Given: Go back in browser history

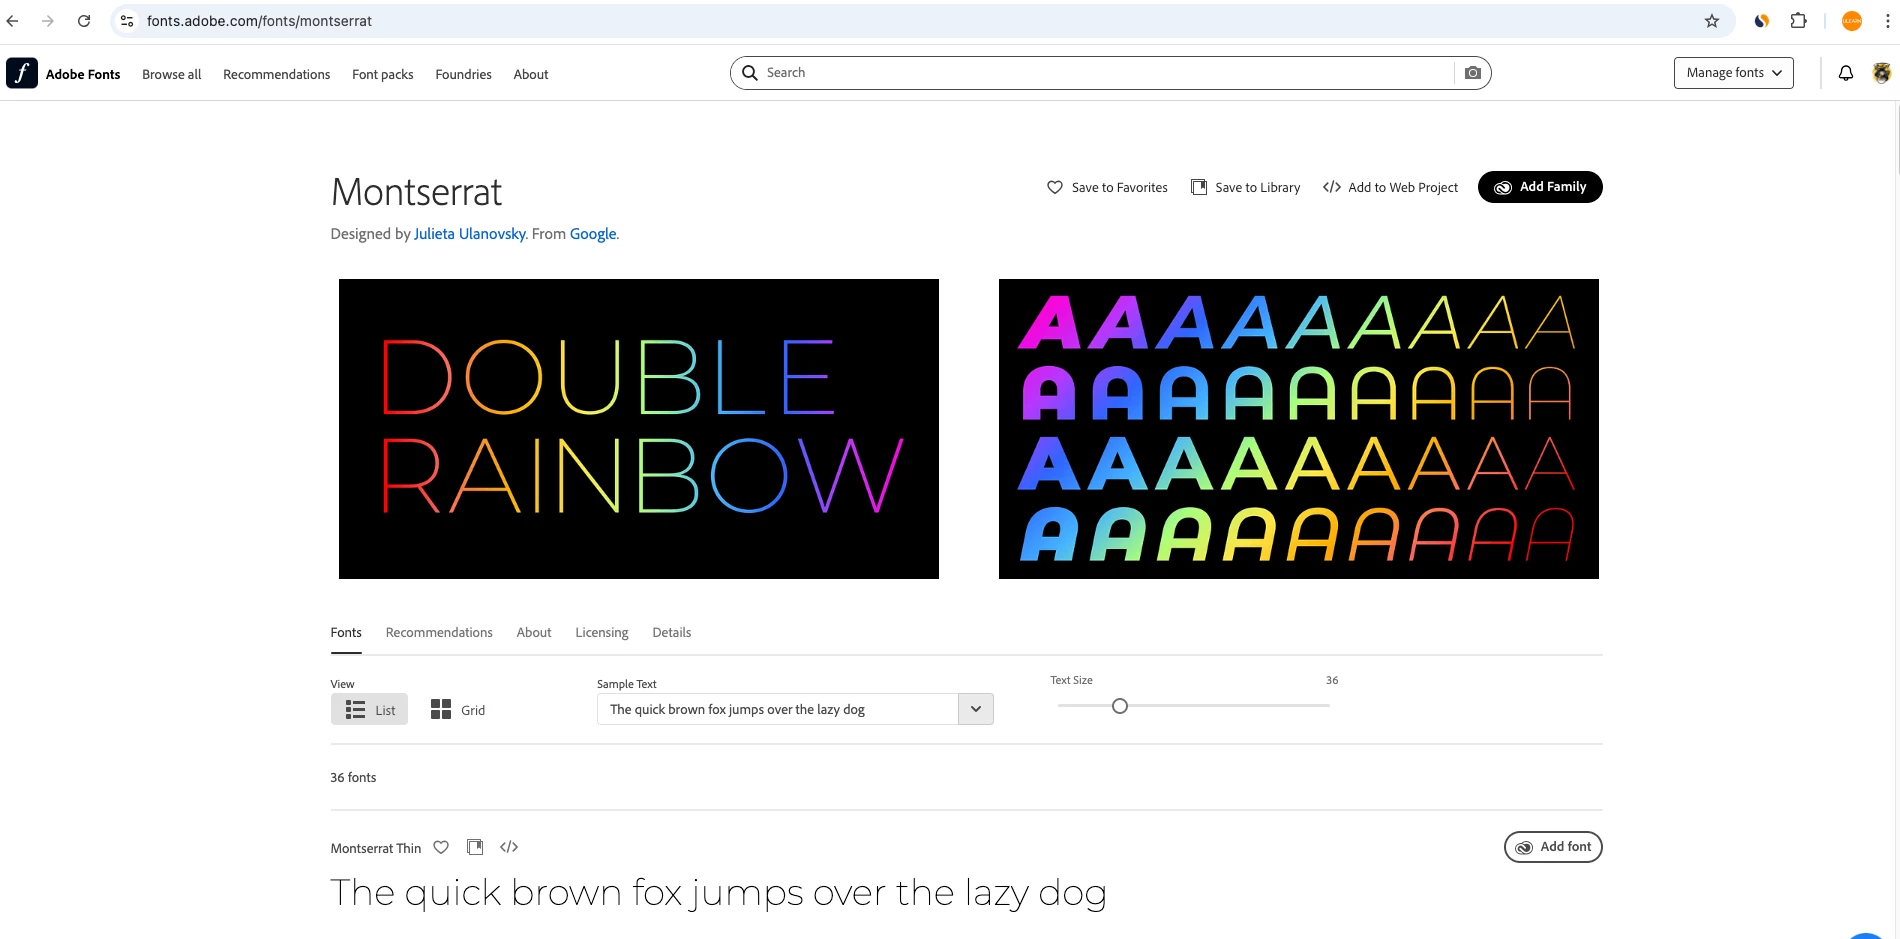Looking at the screenshot, I should (12, 21).
